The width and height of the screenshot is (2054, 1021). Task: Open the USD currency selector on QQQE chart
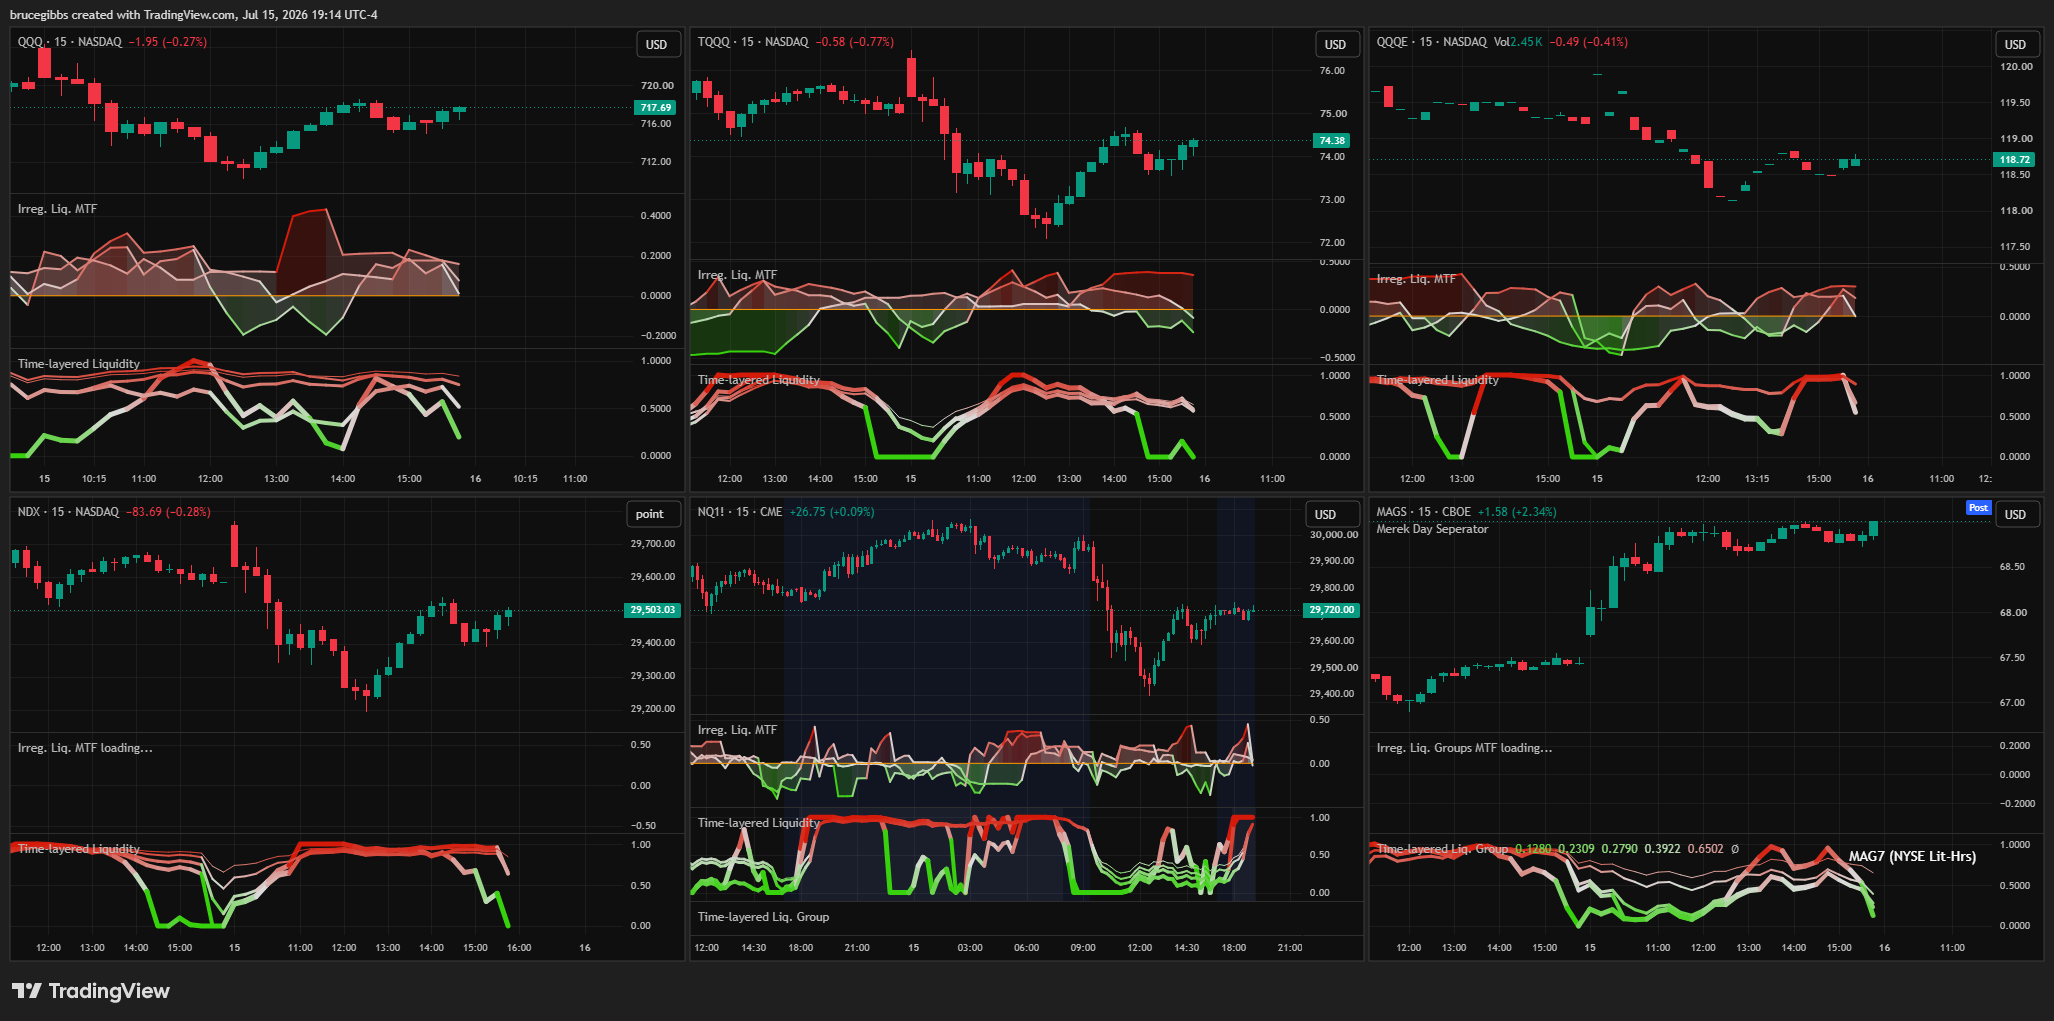point(2015,44)
